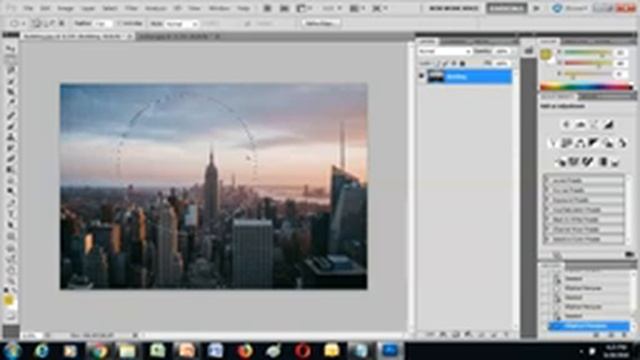Image resolution: width=640 pixels, height=360 pixels.
Task: Switch to the Essentials workspace
Action: click(x=507, y=8)
